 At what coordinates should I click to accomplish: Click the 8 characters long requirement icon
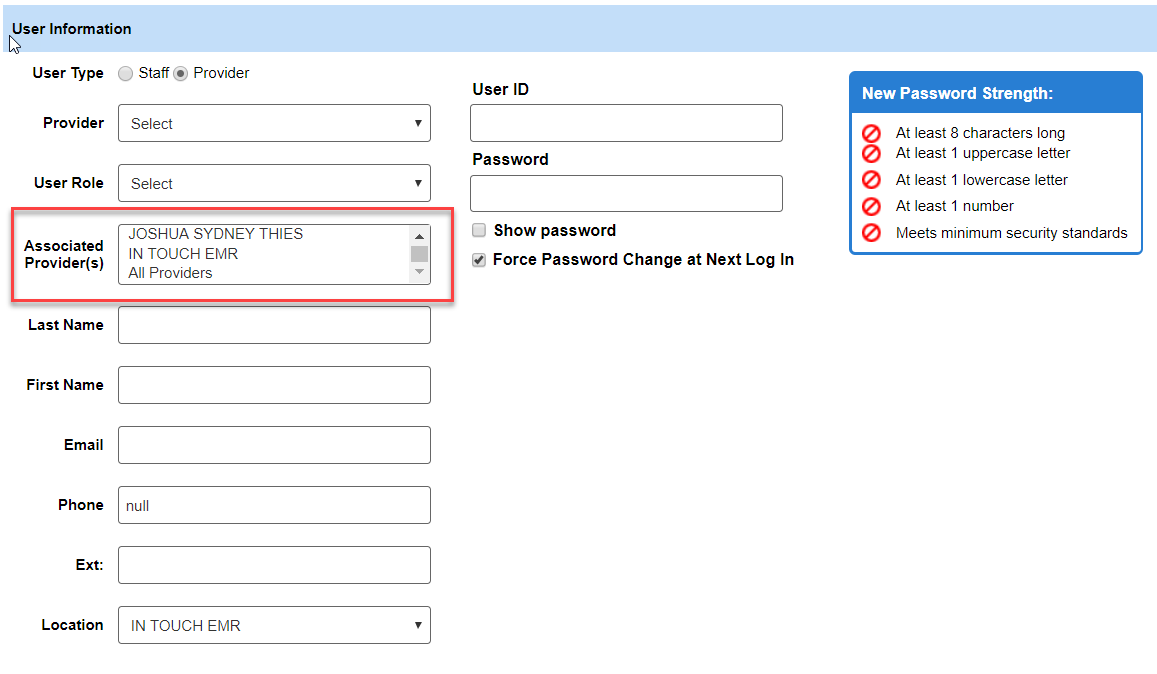coord(871,133)
